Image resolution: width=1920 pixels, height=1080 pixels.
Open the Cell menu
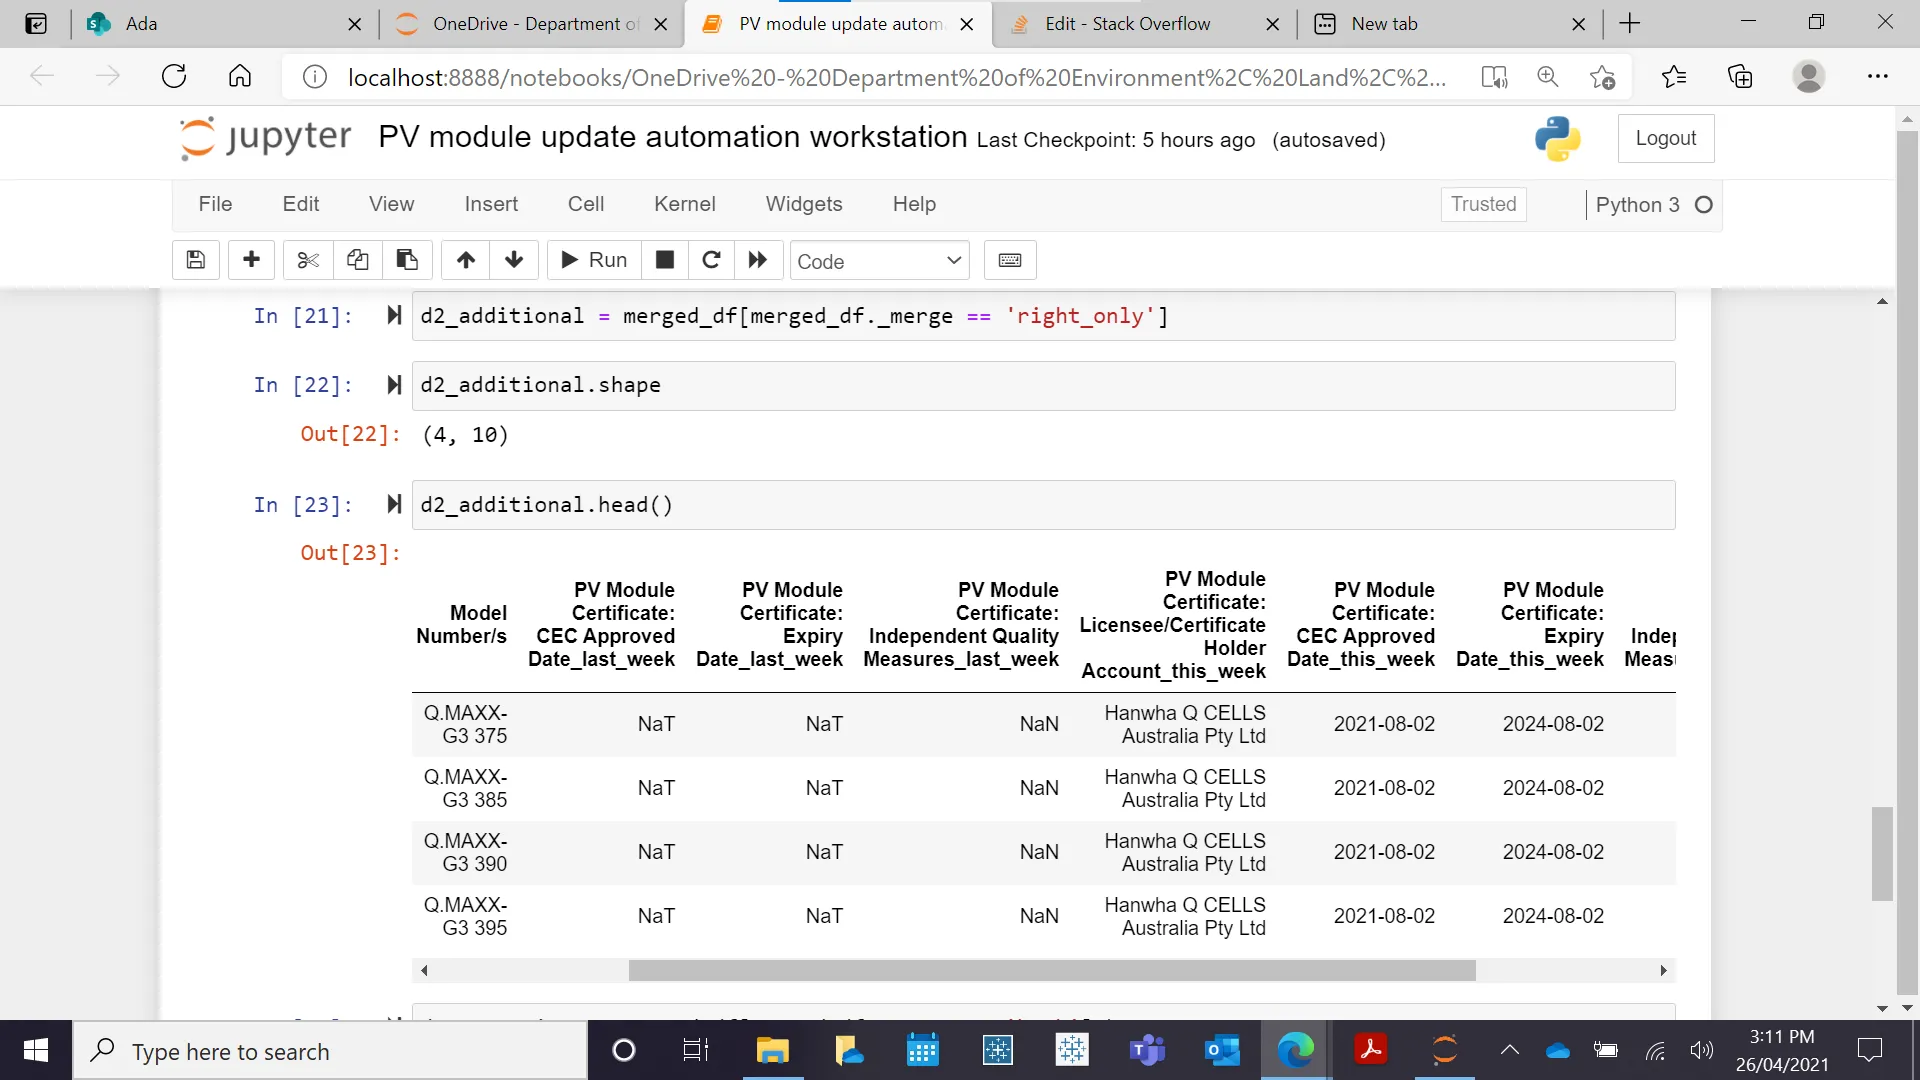pos(585,204)
